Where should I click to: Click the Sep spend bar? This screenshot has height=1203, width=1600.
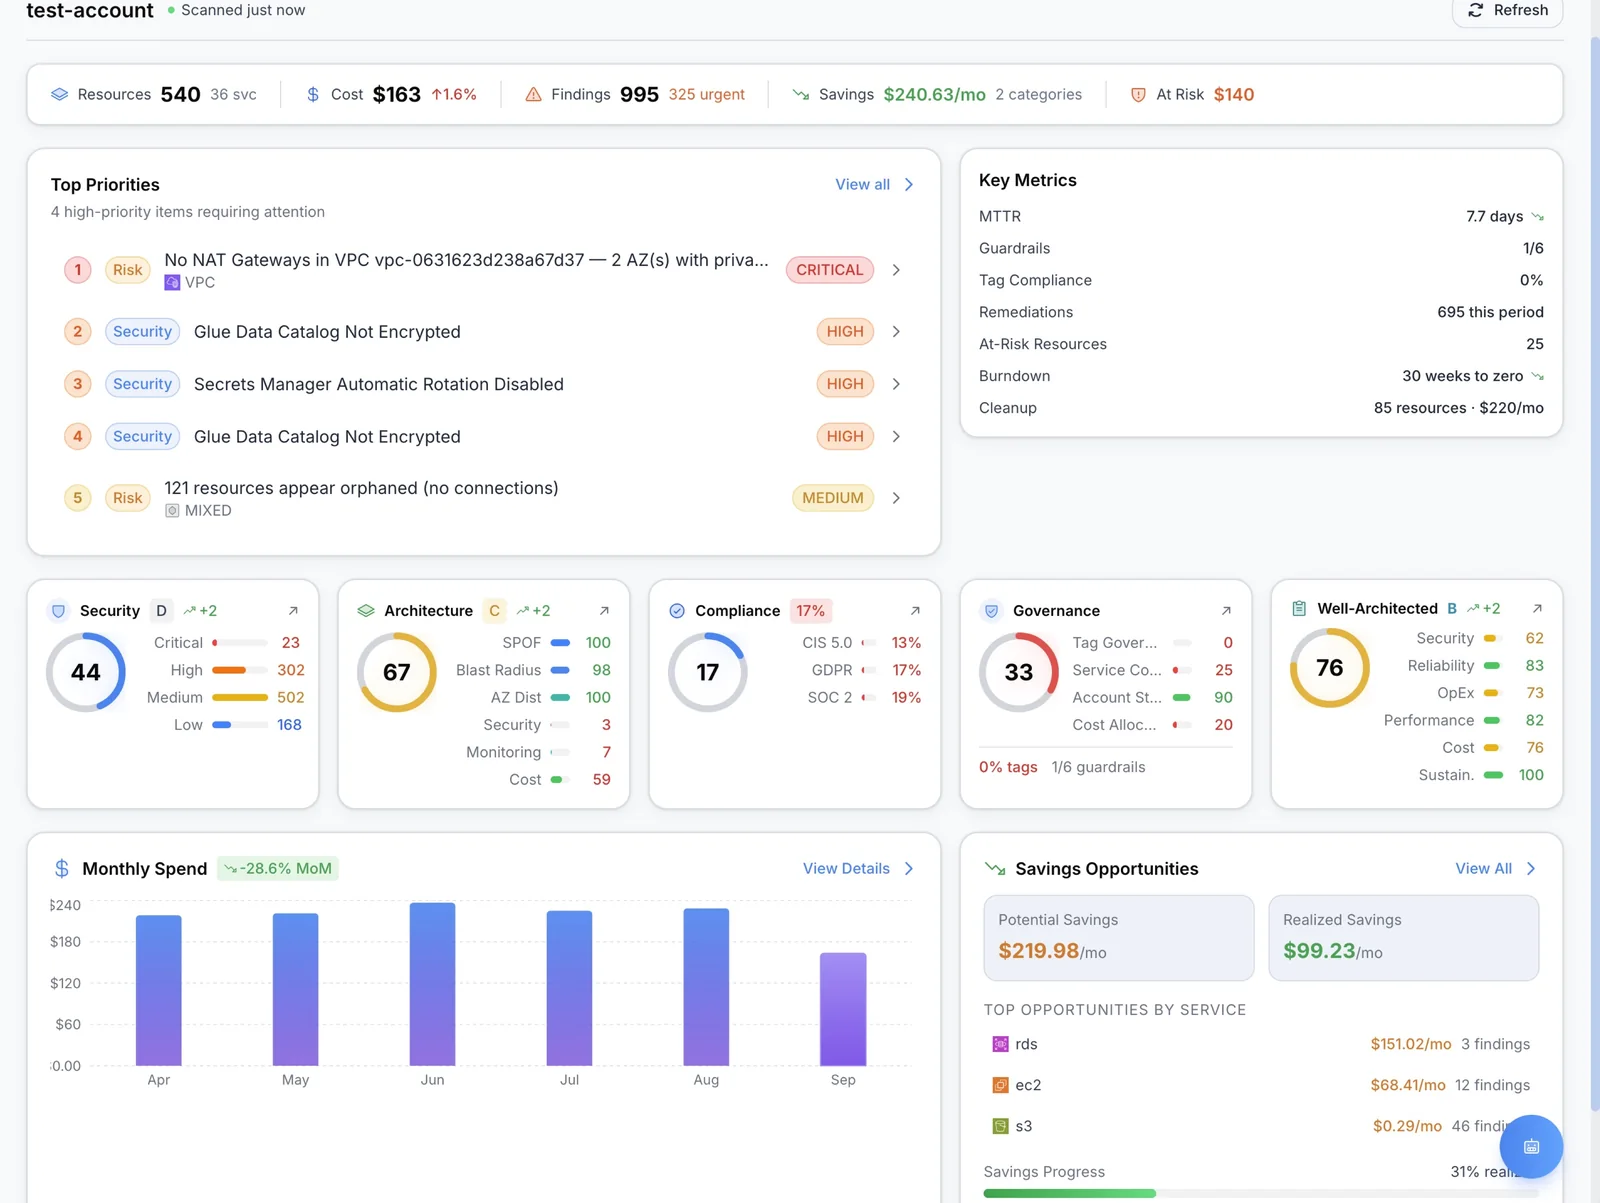pos(843,1009)
